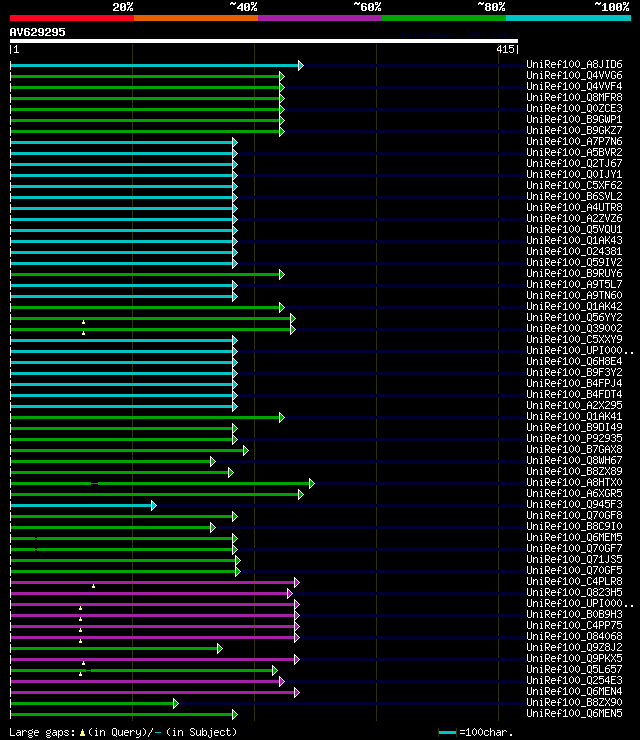The width and height of the screenshot is (640, 740).
Task: Open hit UniRef100_A7P7N6
Action: tap(574, 141)
